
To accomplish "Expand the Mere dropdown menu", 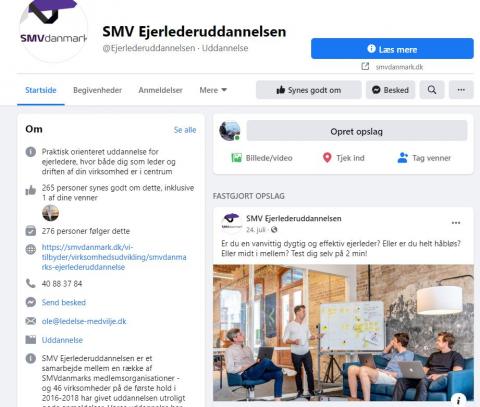I will [213, 90].
